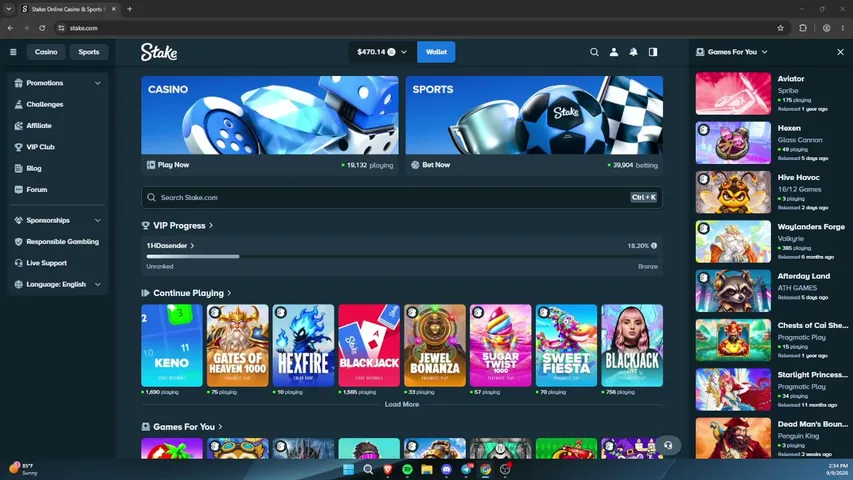Open Windows Start menu

[348, 469]
